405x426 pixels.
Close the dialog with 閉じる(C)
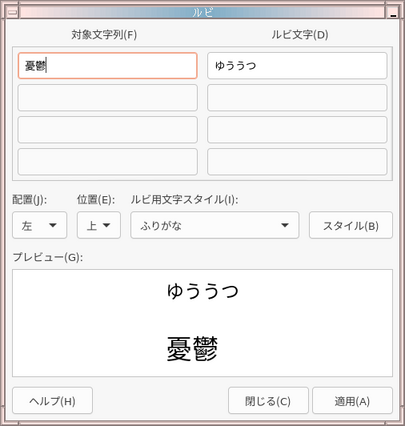click(x=268, y=400)
